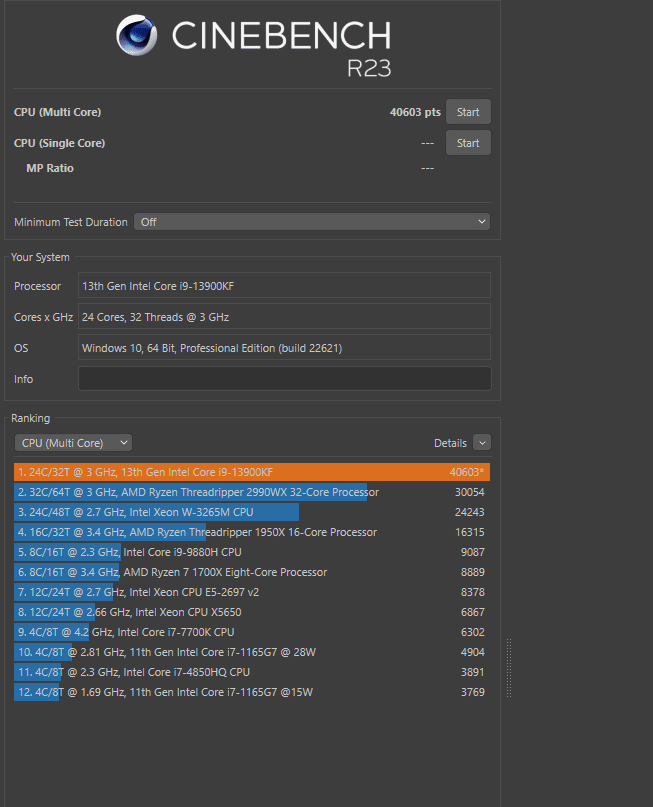Click the score 24243 in ranking
The height and width of the screenshot is (807, 653).
469,512
